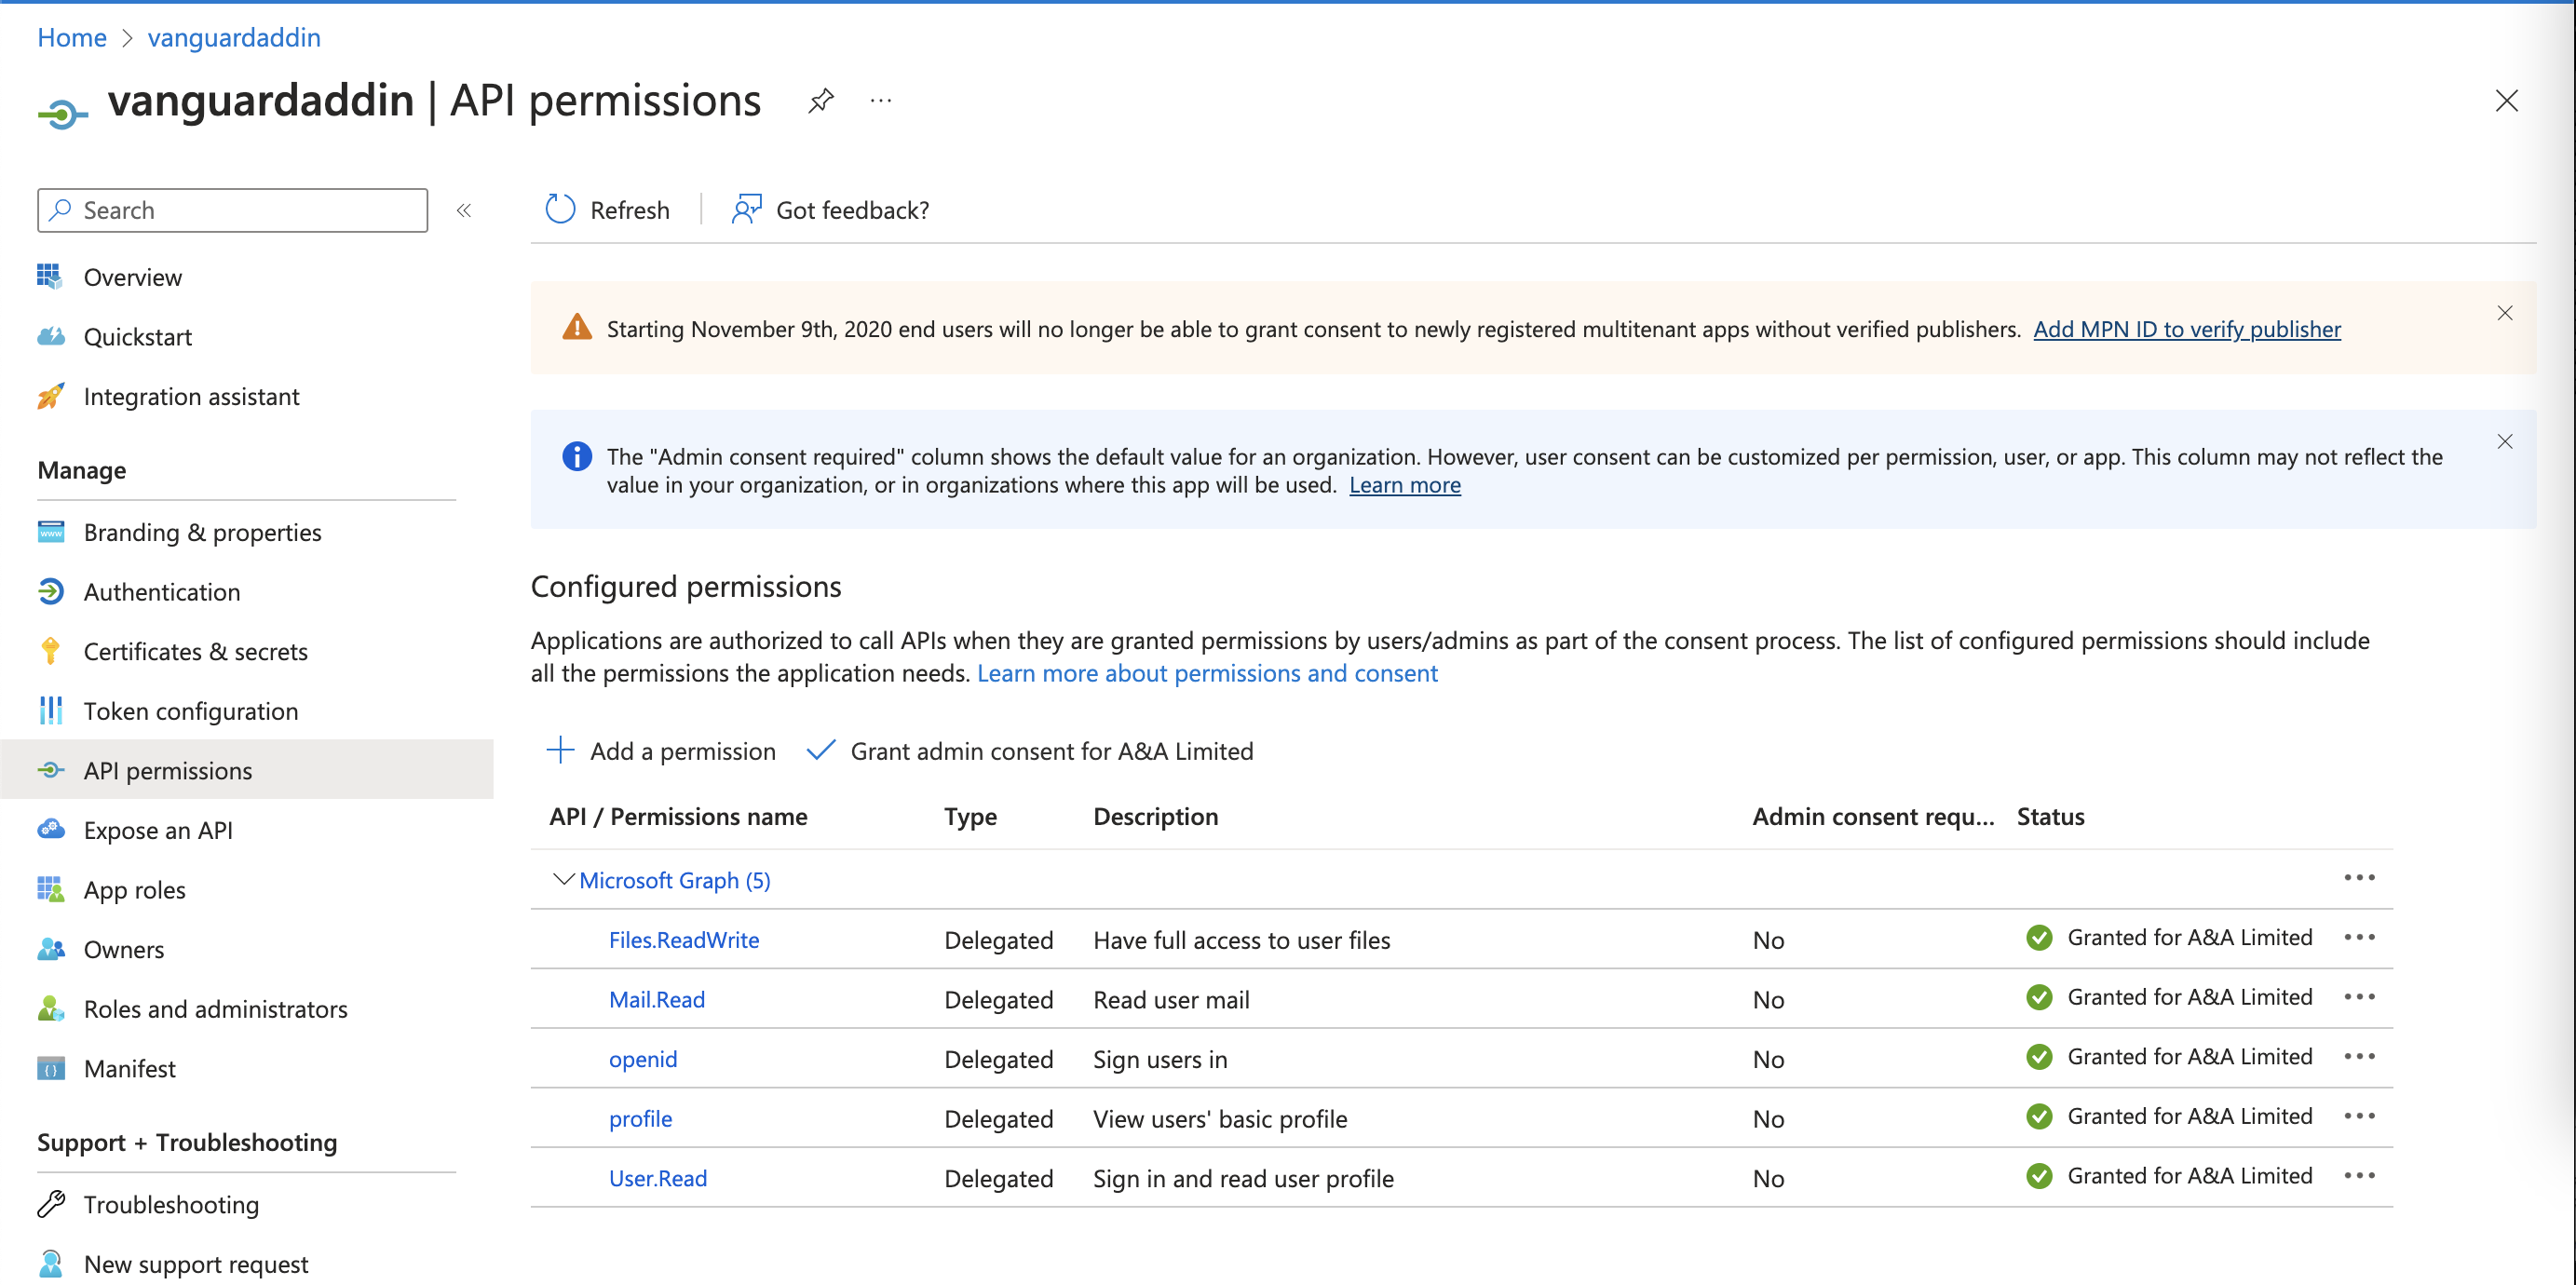The image size is (2576, 1285).
Task: Open the App roles page
Action: point(134,889)
